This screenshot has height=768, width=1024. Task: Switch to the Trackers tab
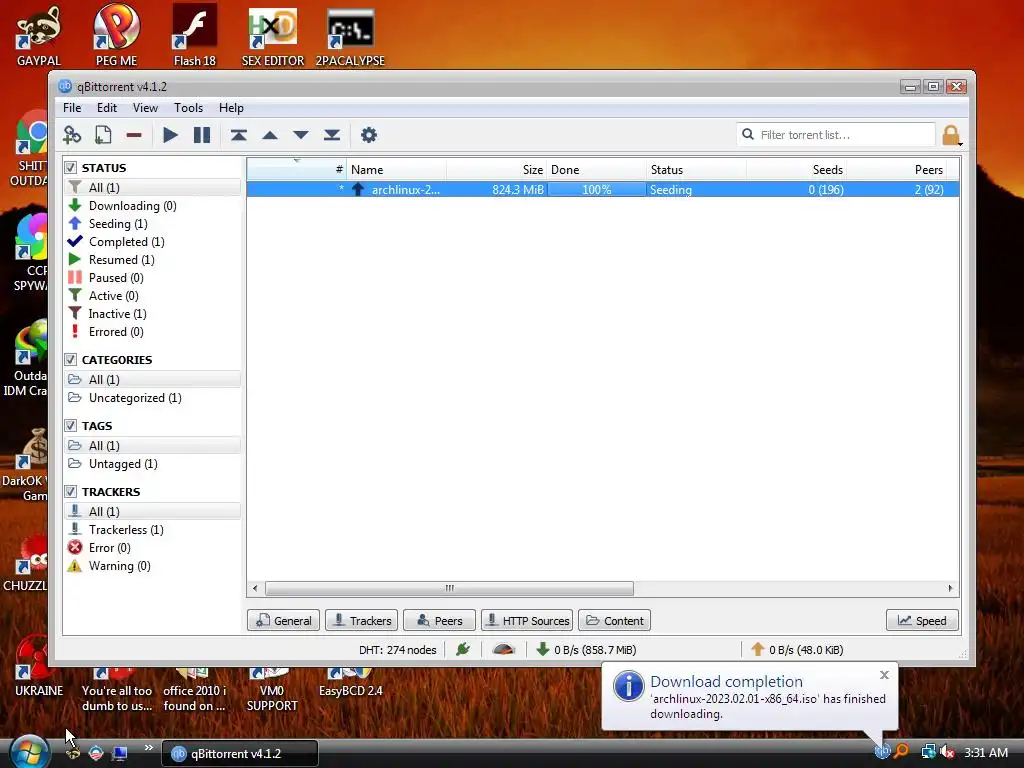pyautogui.click(x=362, y=620)
